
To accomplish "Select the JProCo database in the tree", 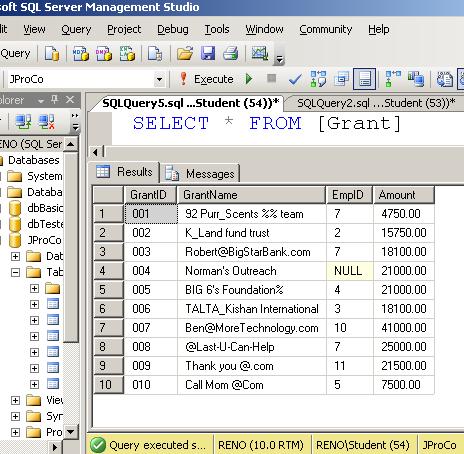I will pyautogui.click(x=44, y=240).
